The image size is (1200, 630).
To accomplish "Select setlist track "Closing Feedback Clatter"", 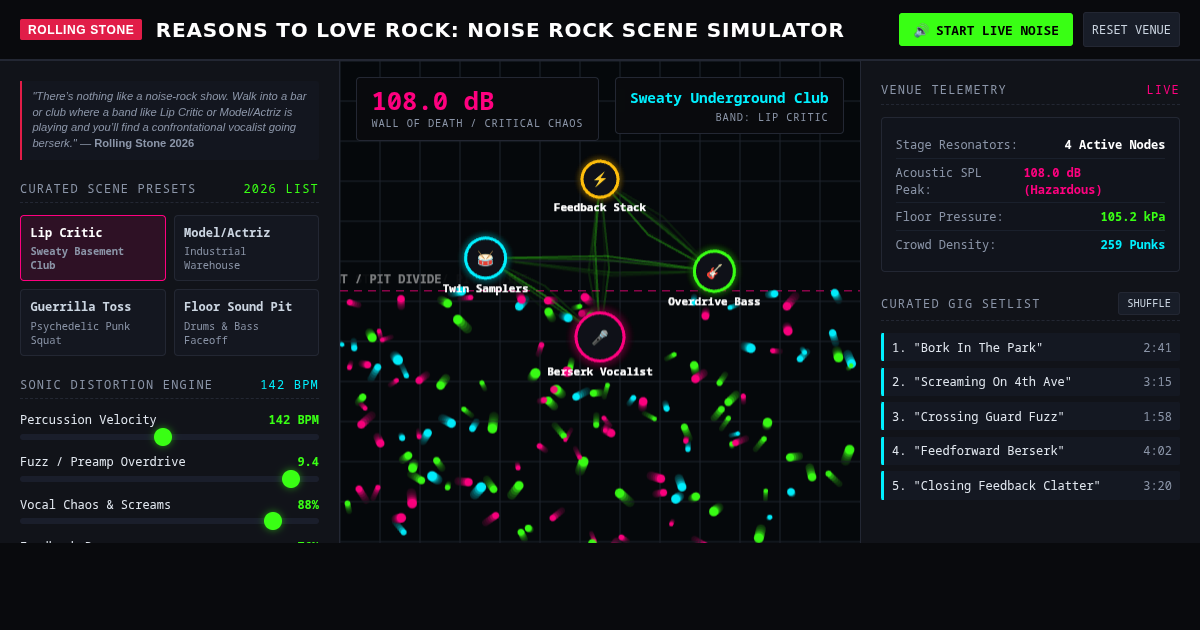I will click(1030, 486).
